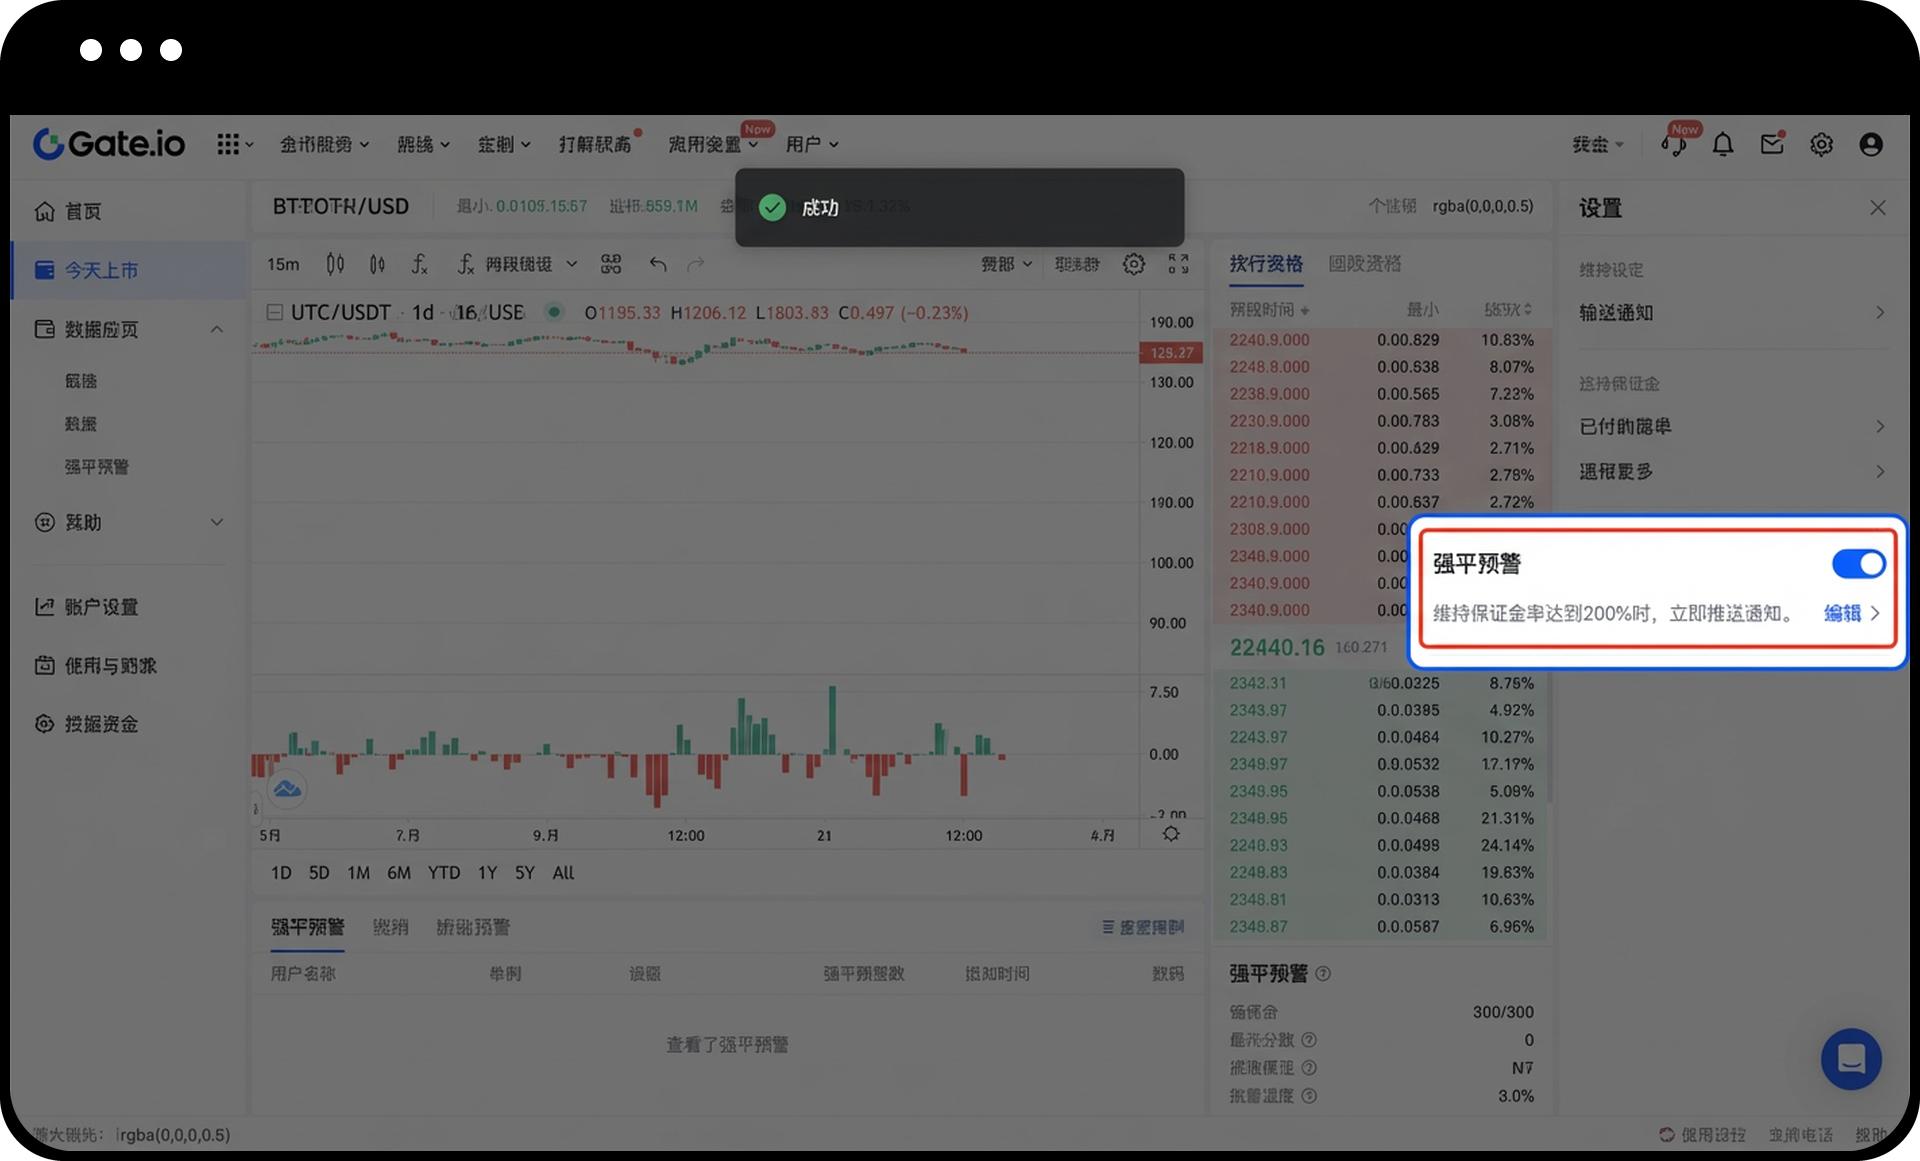
Task: Toggle the checkbox beside UTC/USDT
Action: pos(274,312)
